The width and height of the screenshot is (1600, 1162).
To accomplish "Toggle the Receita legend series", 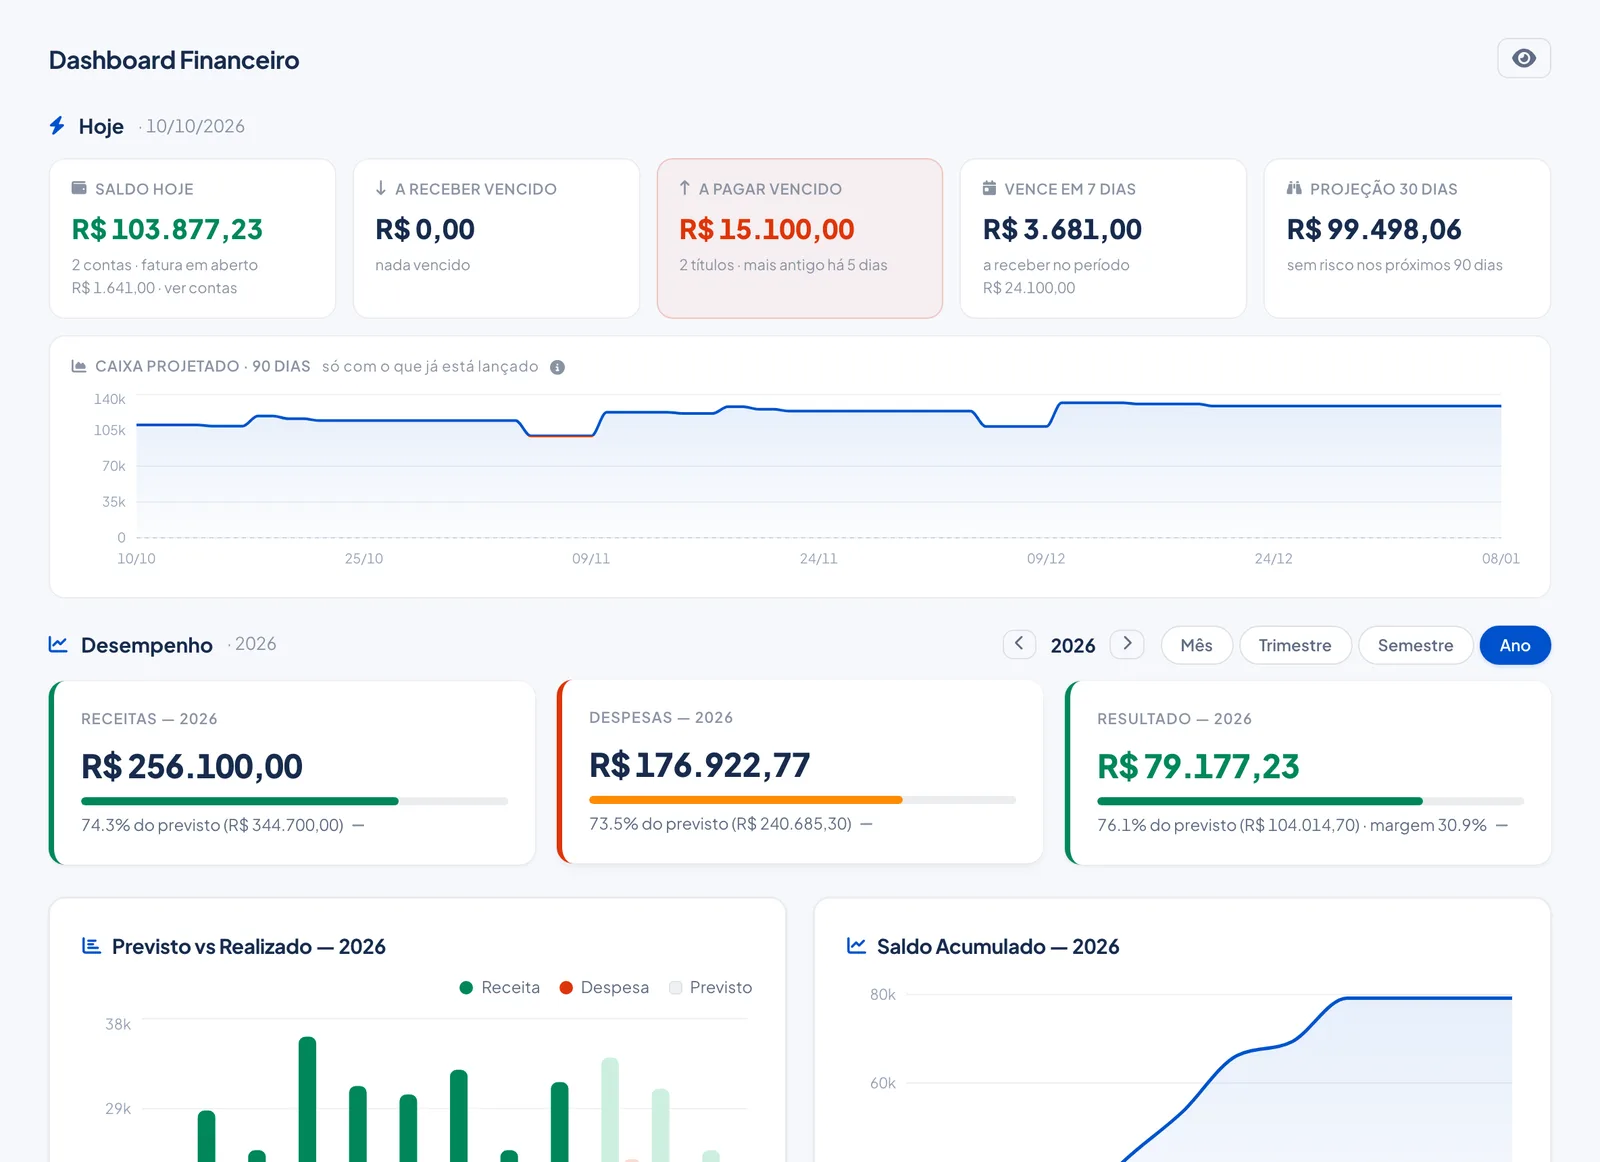I will click(499, 987).
